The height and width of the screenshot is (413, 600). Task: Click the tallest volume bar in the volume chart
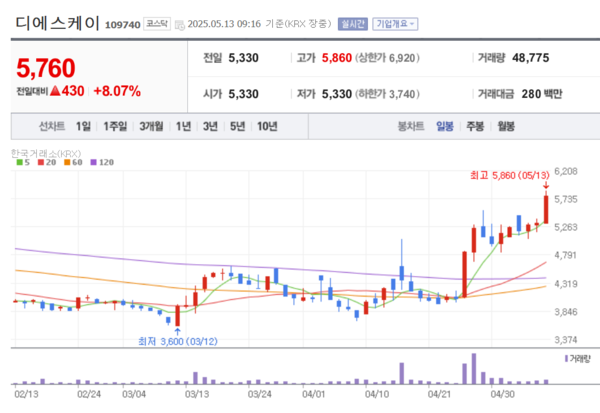474,369
